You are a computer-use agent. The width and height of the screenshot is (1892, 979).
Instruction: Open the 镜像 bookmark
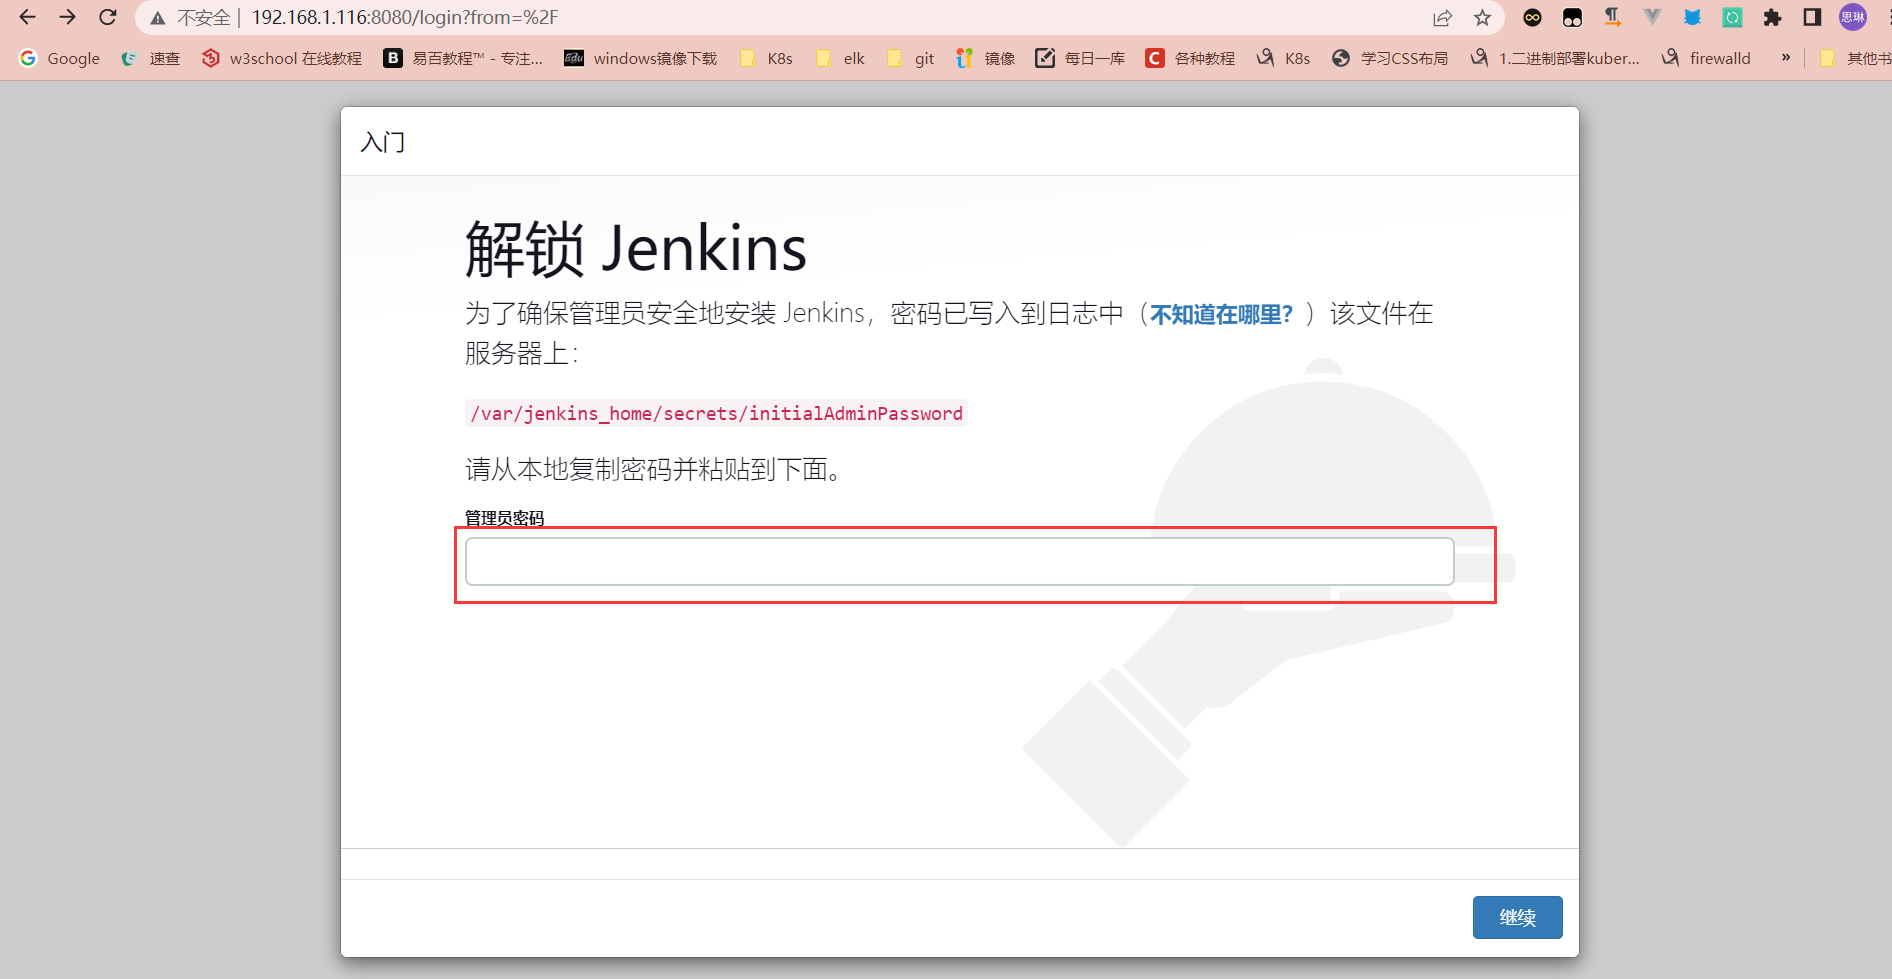point(985,58)
